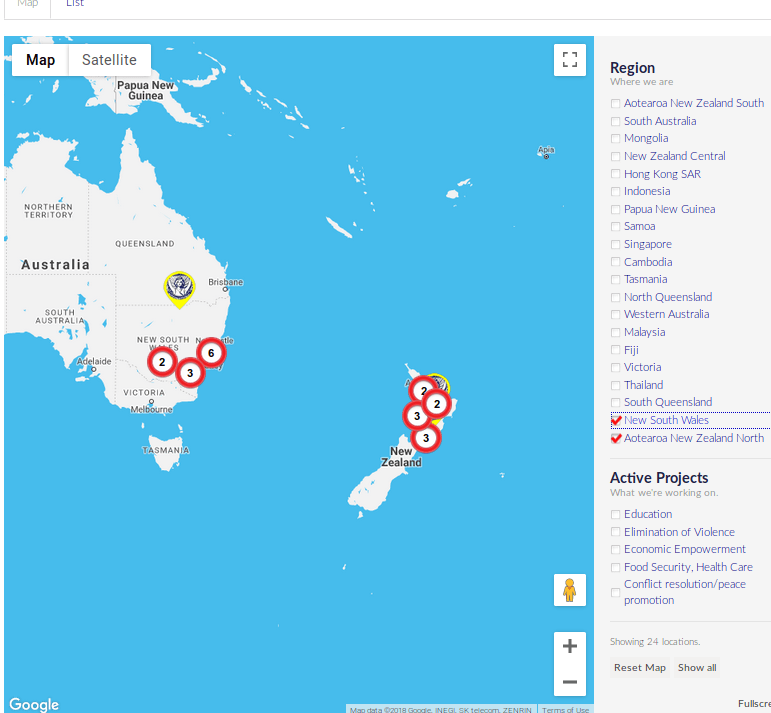771x713 pixels.
Task: Enable the Indonesia region checkbox
Action: (x=615, y=191)
